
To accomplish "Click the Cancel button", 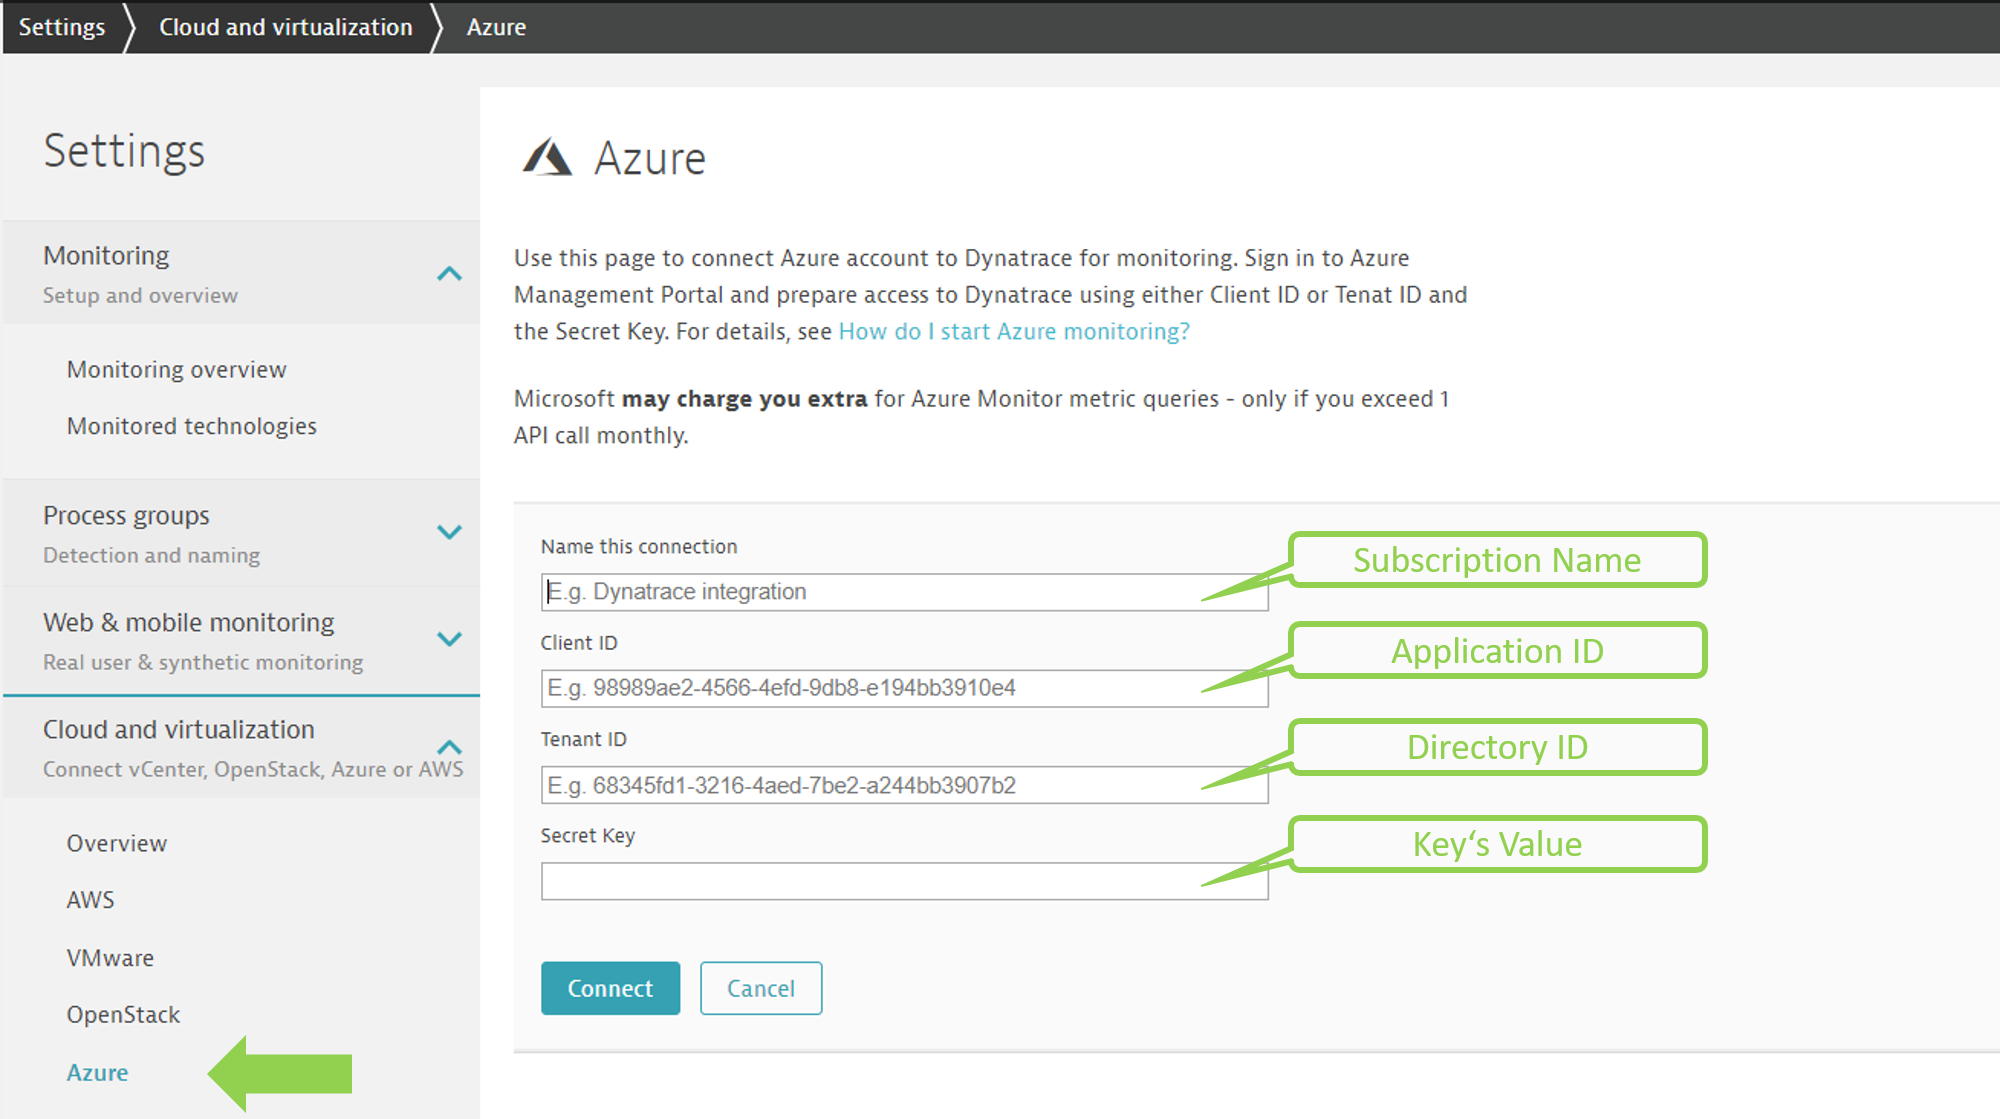I will [x=761, y=989].
